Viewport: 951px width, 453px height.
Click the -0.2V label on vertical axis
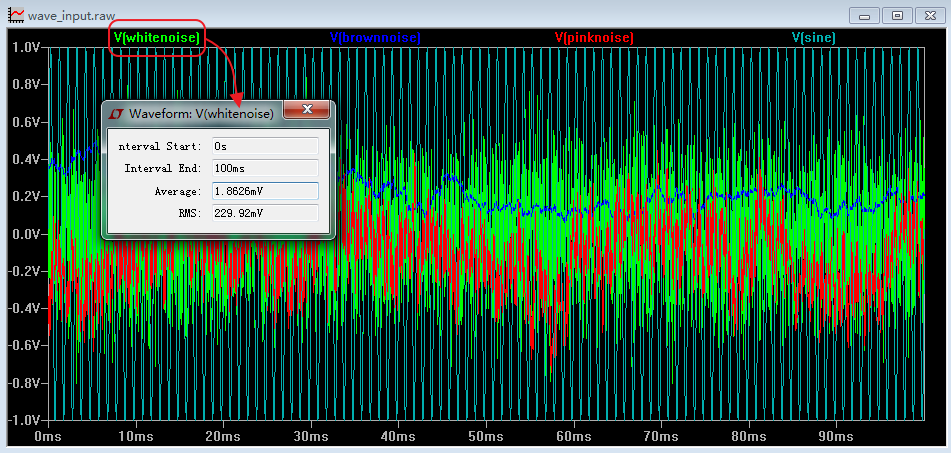tap(25, 271)
